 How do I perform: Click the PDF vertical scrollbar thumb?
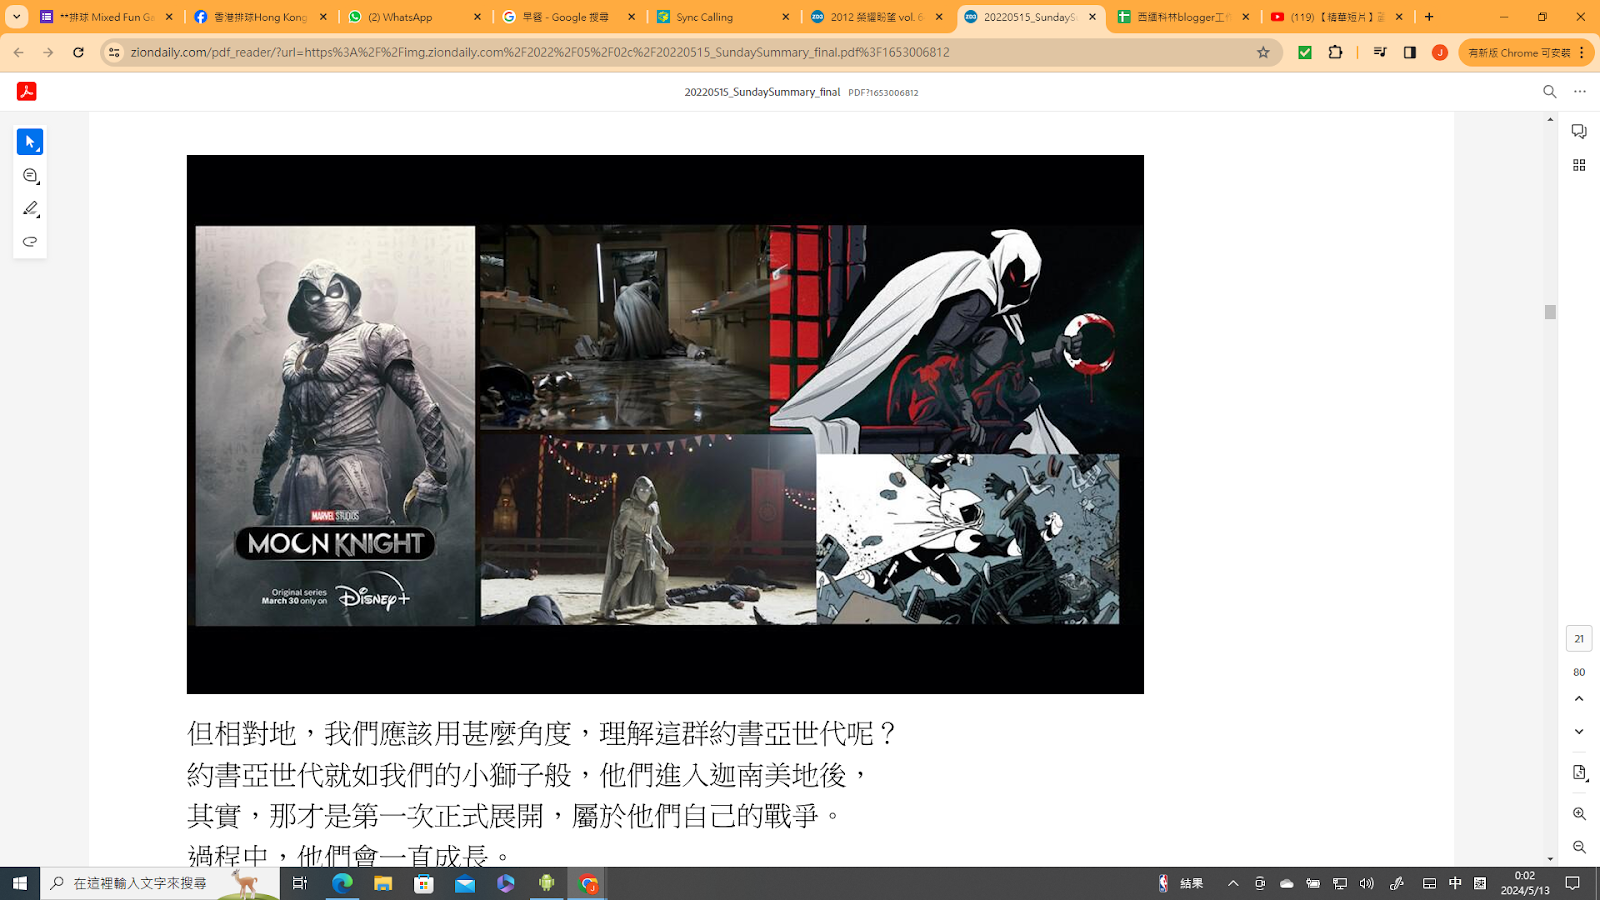(1550, 312)
